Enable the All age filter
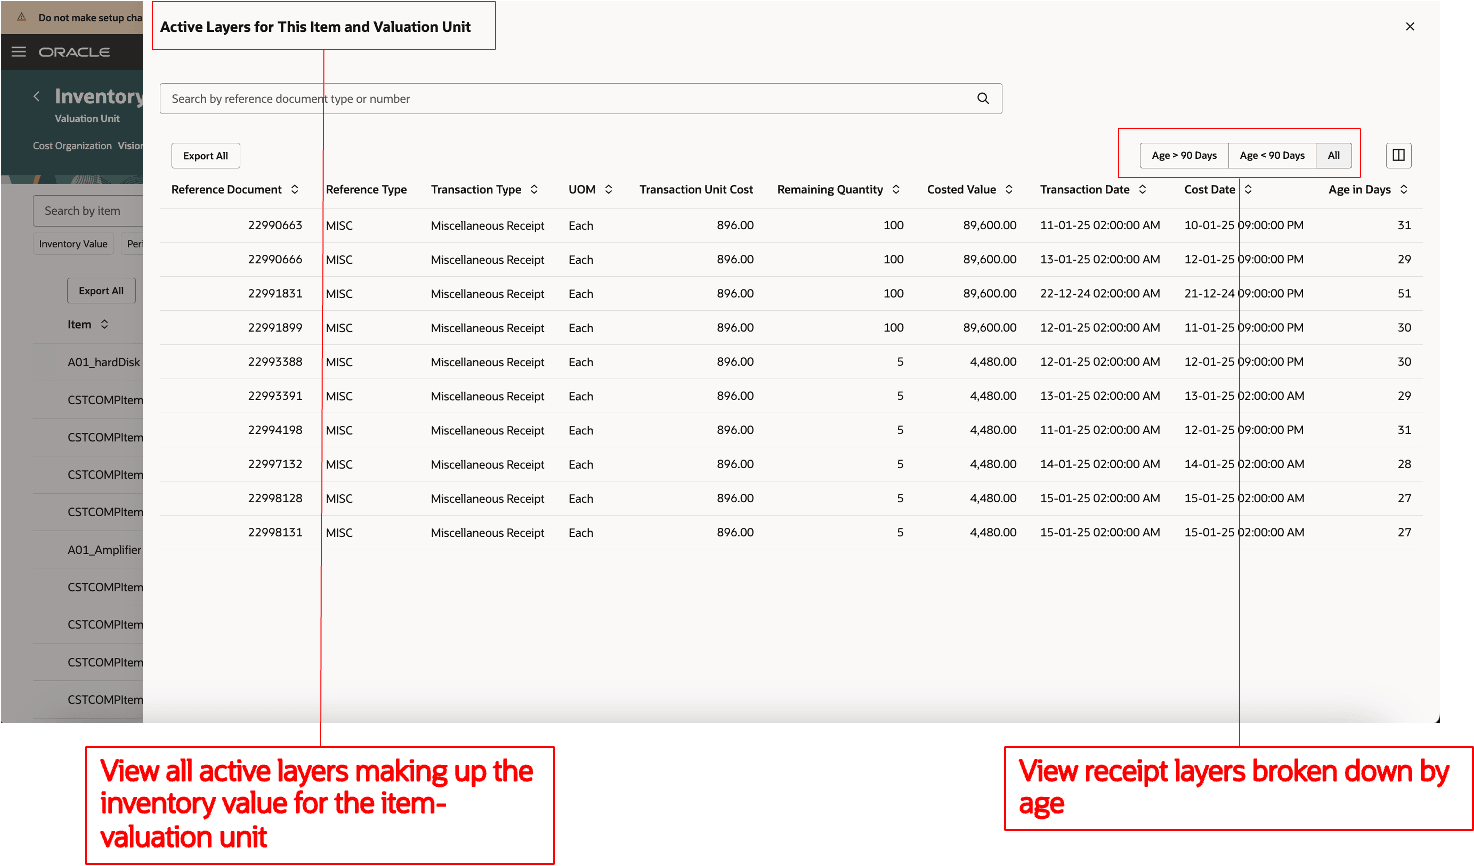 pos(1333,155)
